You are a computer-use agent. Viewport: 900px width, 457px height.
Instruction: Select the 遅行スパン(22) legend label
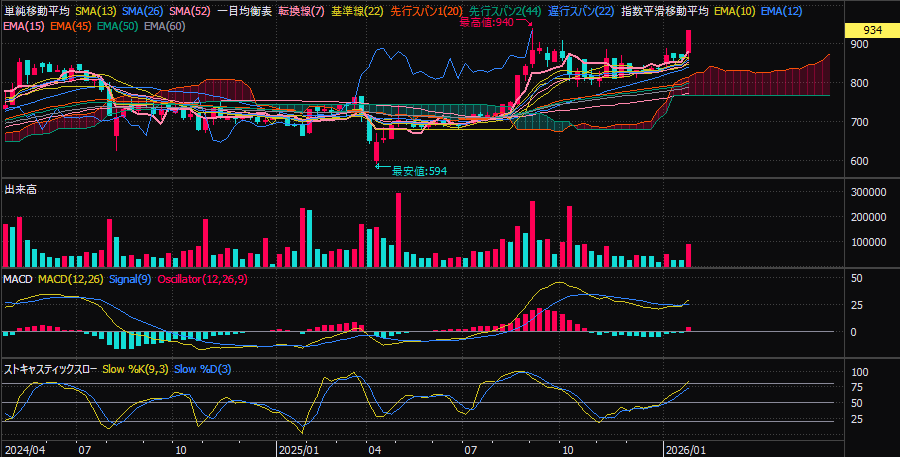(x=581, y=10)
